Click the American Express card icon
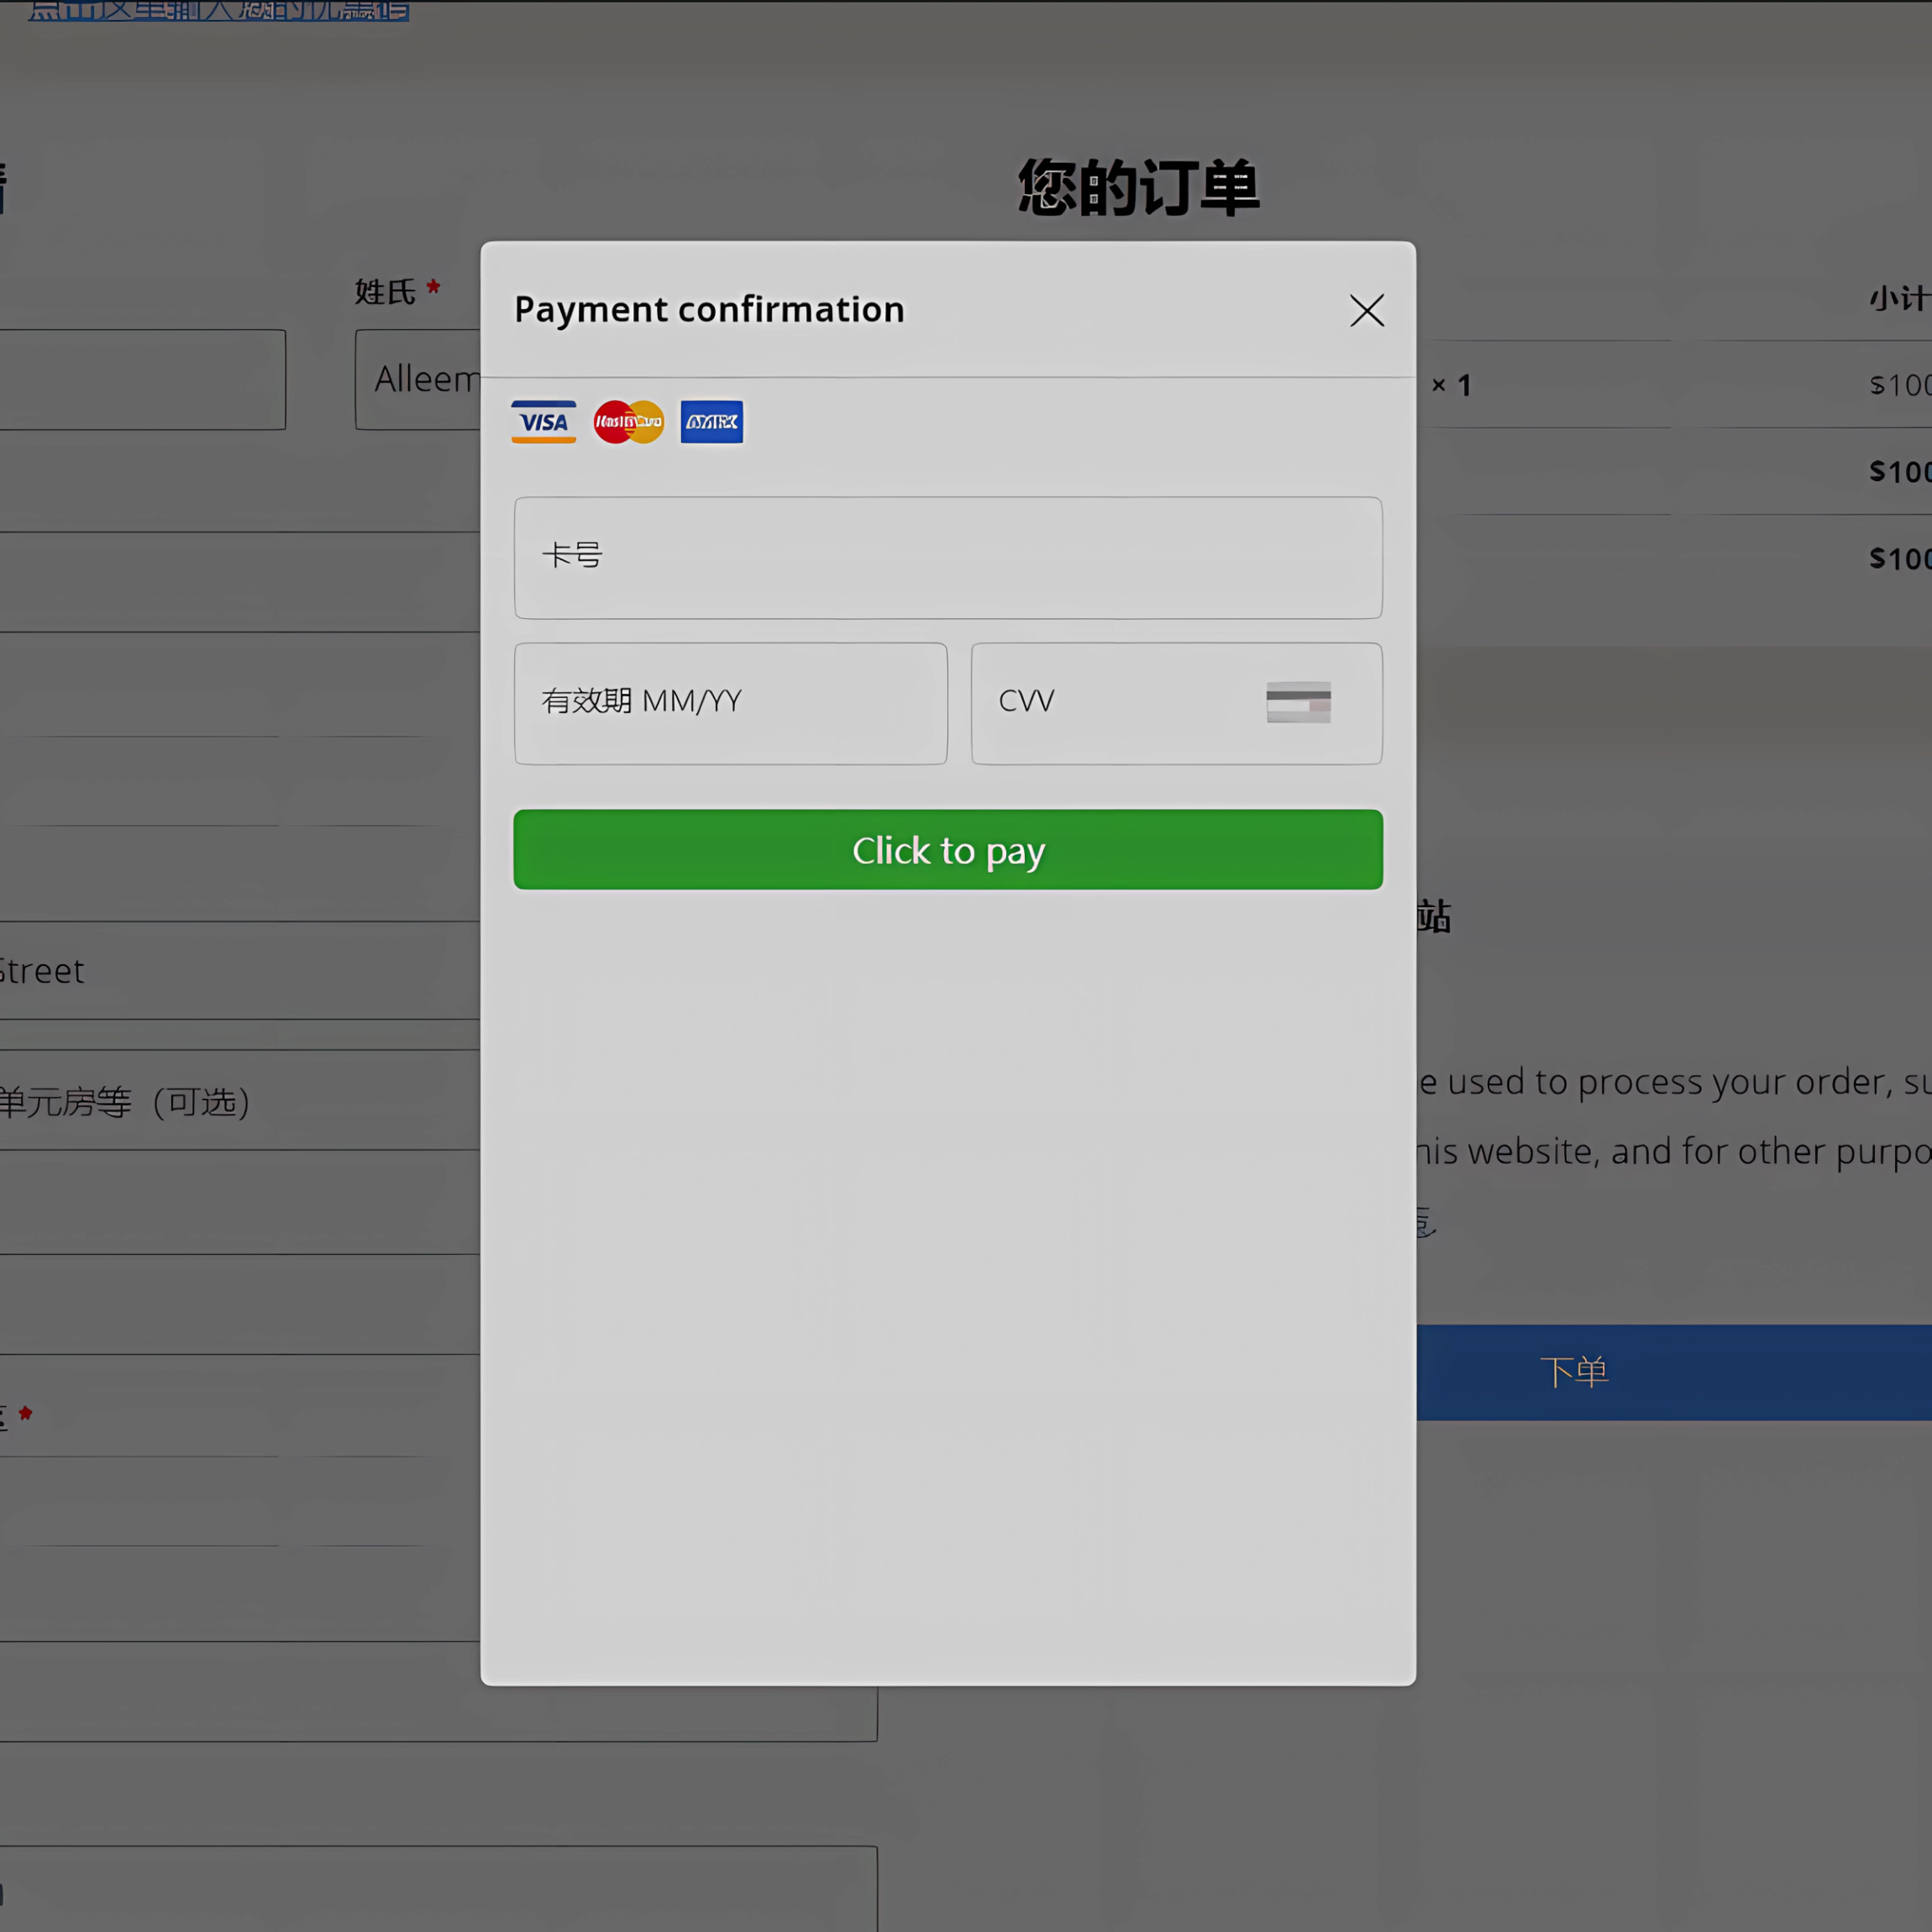Viewport: 1932px width, 1932px height. 711,422
